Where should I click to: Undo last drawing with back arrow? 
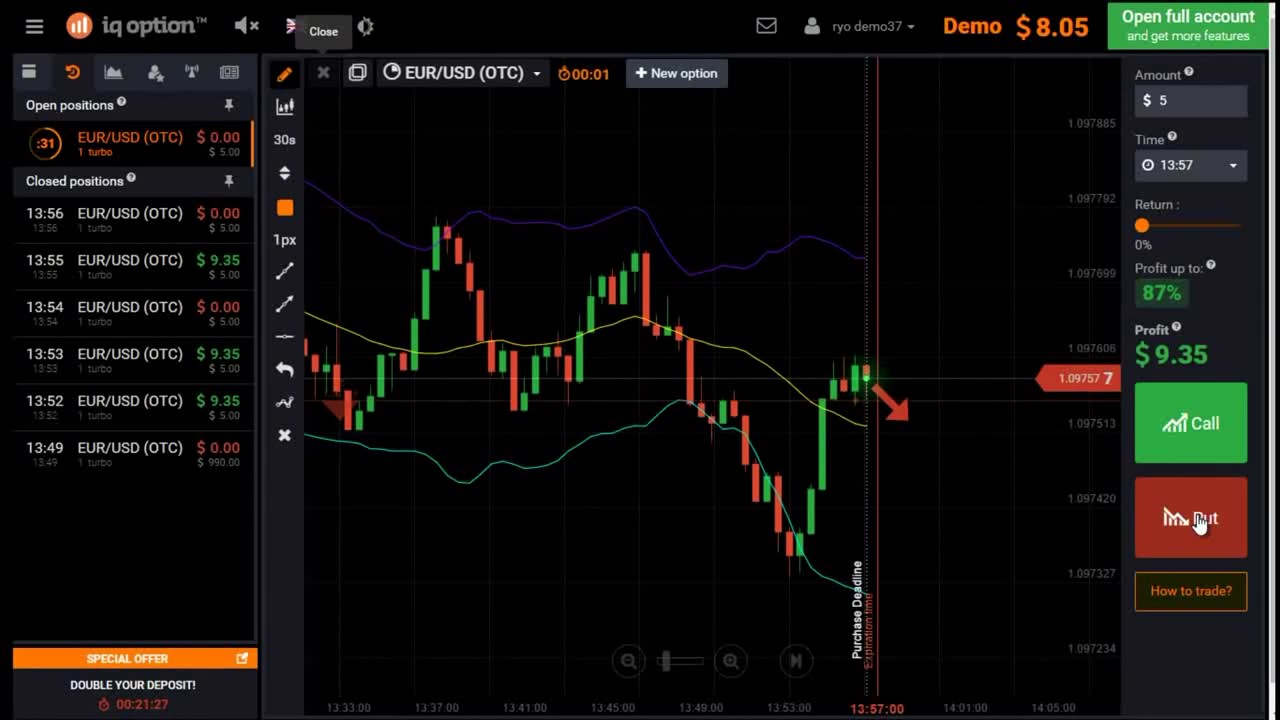[284, 369]
